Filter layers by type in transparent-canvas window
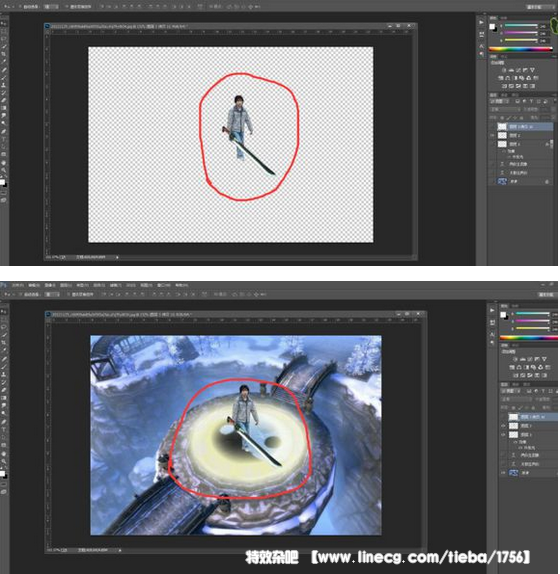This screenshot has height=574, width=560. (531, 101)
